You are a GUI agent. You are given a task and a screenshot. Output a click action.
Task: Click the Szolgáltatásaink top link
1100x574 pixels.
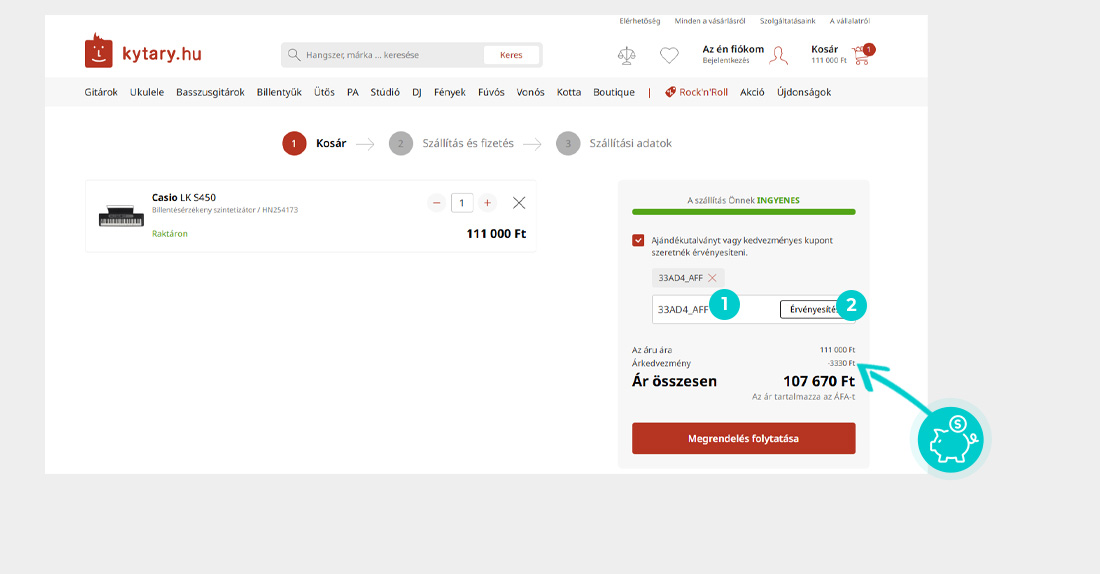pos(788,21)
